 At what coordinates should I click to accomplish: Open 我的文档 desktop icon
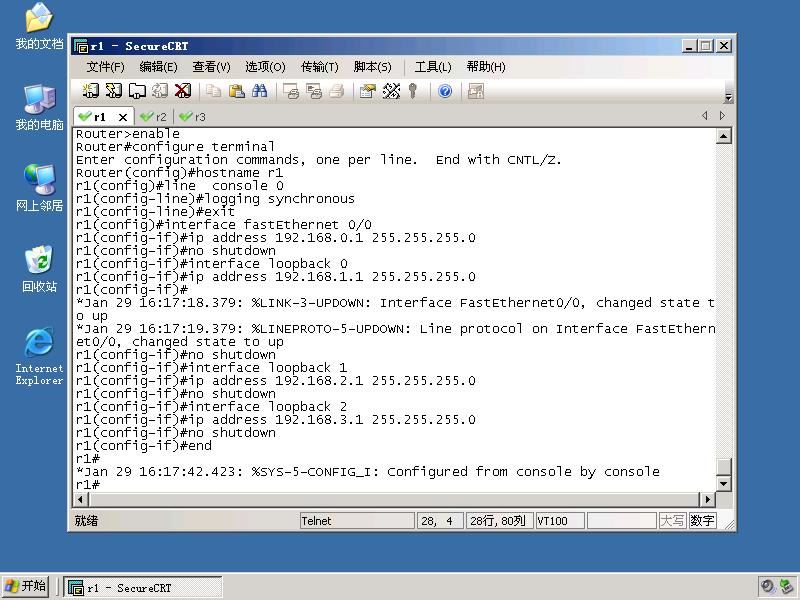pos(39,26)
